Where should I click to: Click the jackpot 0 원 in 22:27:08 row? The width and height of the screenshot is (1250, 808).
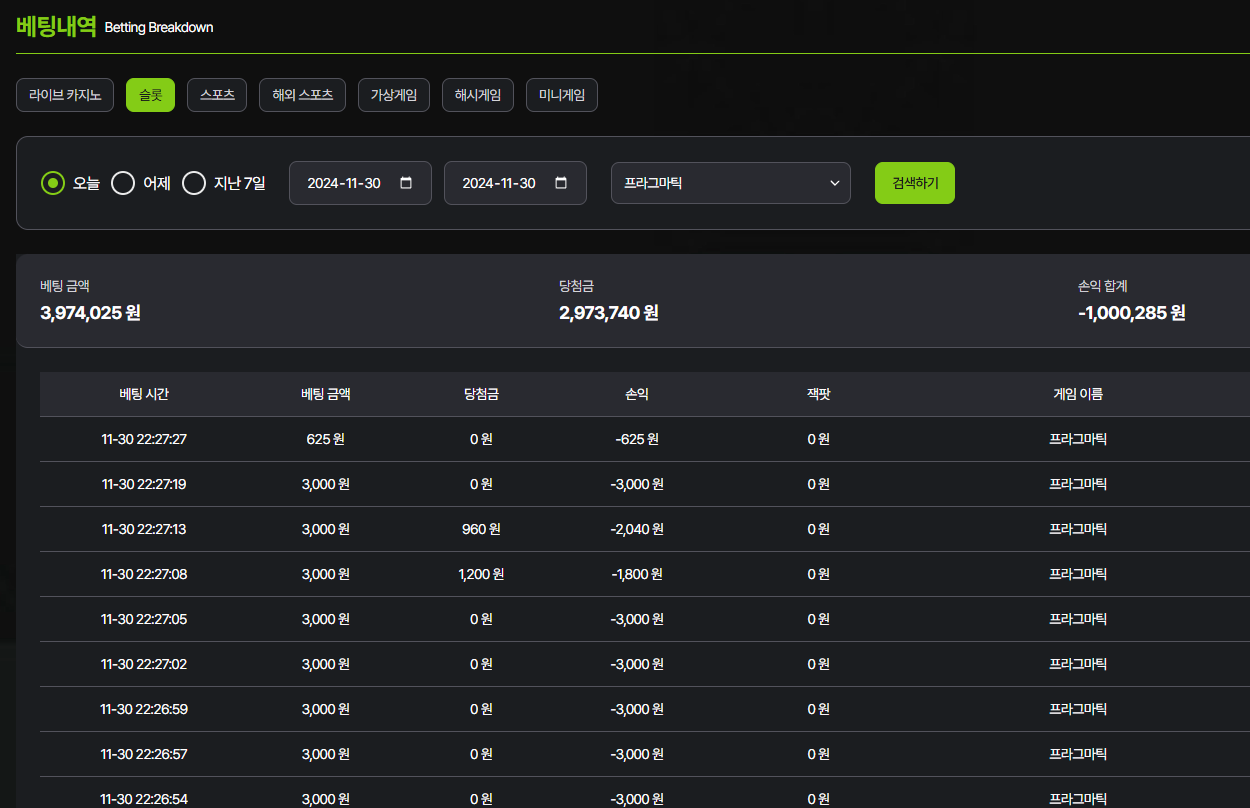[819, 574]
